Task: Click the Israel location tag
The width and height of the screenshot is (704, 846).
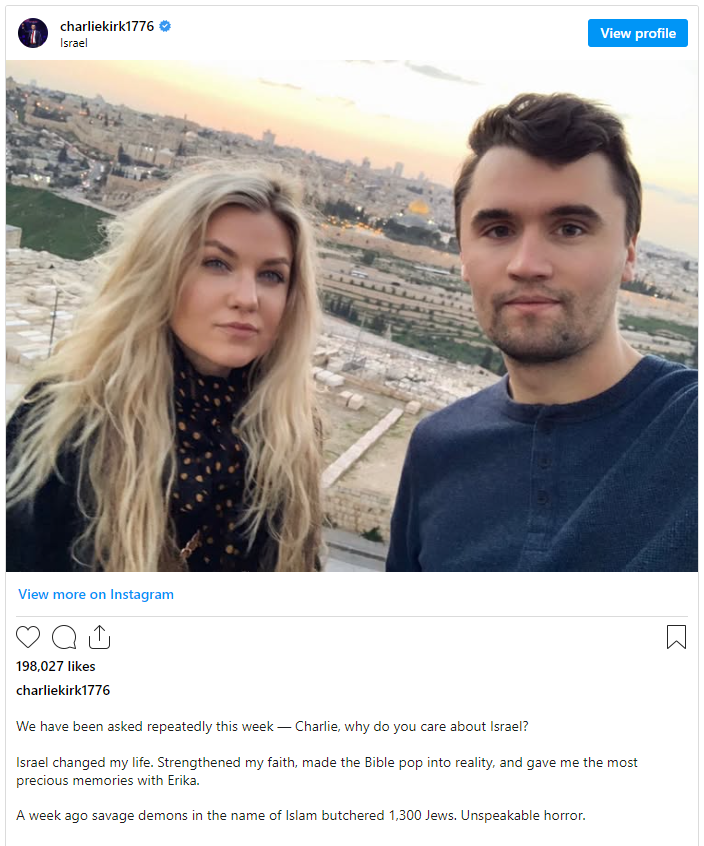Action: (73, 43)
